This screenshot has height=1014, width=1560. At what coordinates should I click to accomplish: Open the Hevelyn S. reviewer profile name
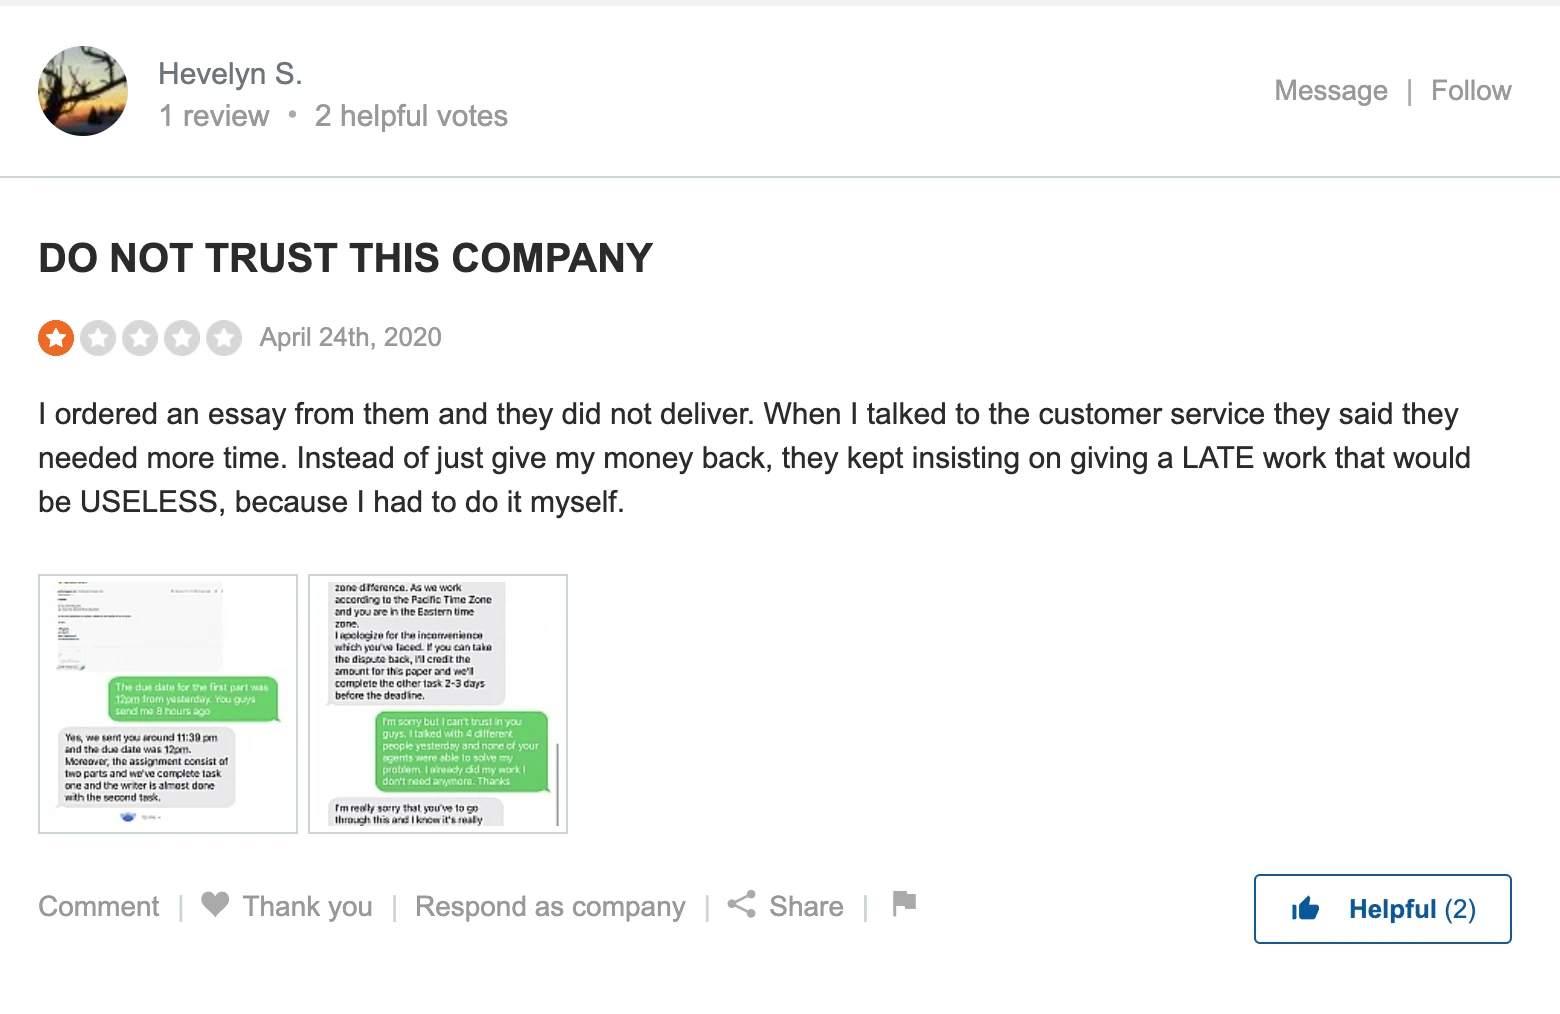[x=230, y=74]
